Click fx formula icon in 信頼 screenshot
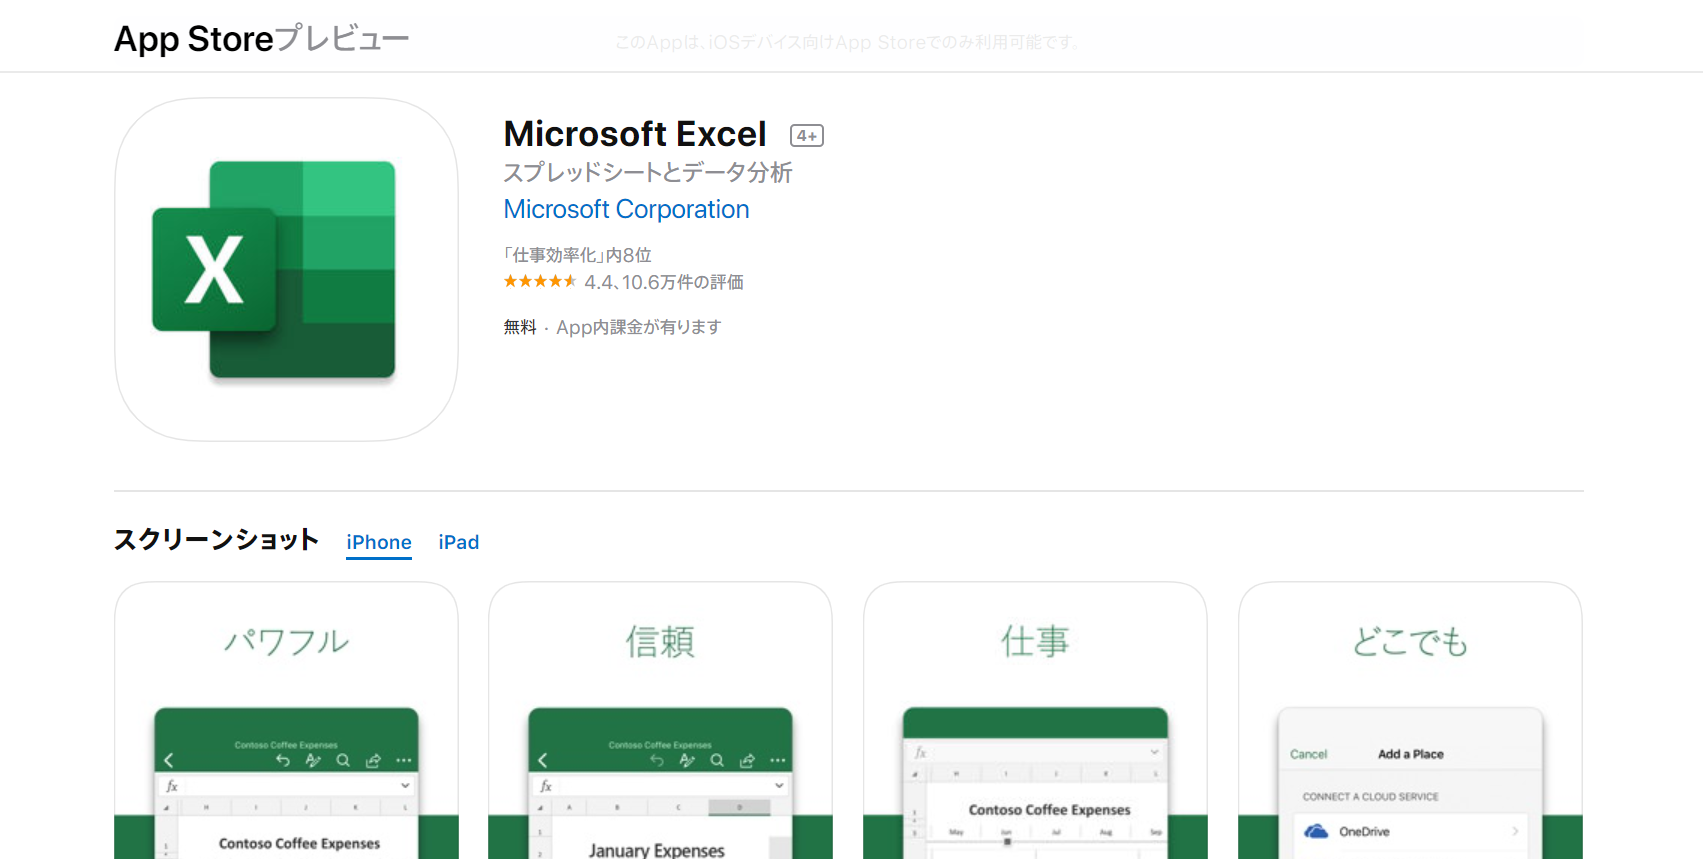 click(546, 786)
